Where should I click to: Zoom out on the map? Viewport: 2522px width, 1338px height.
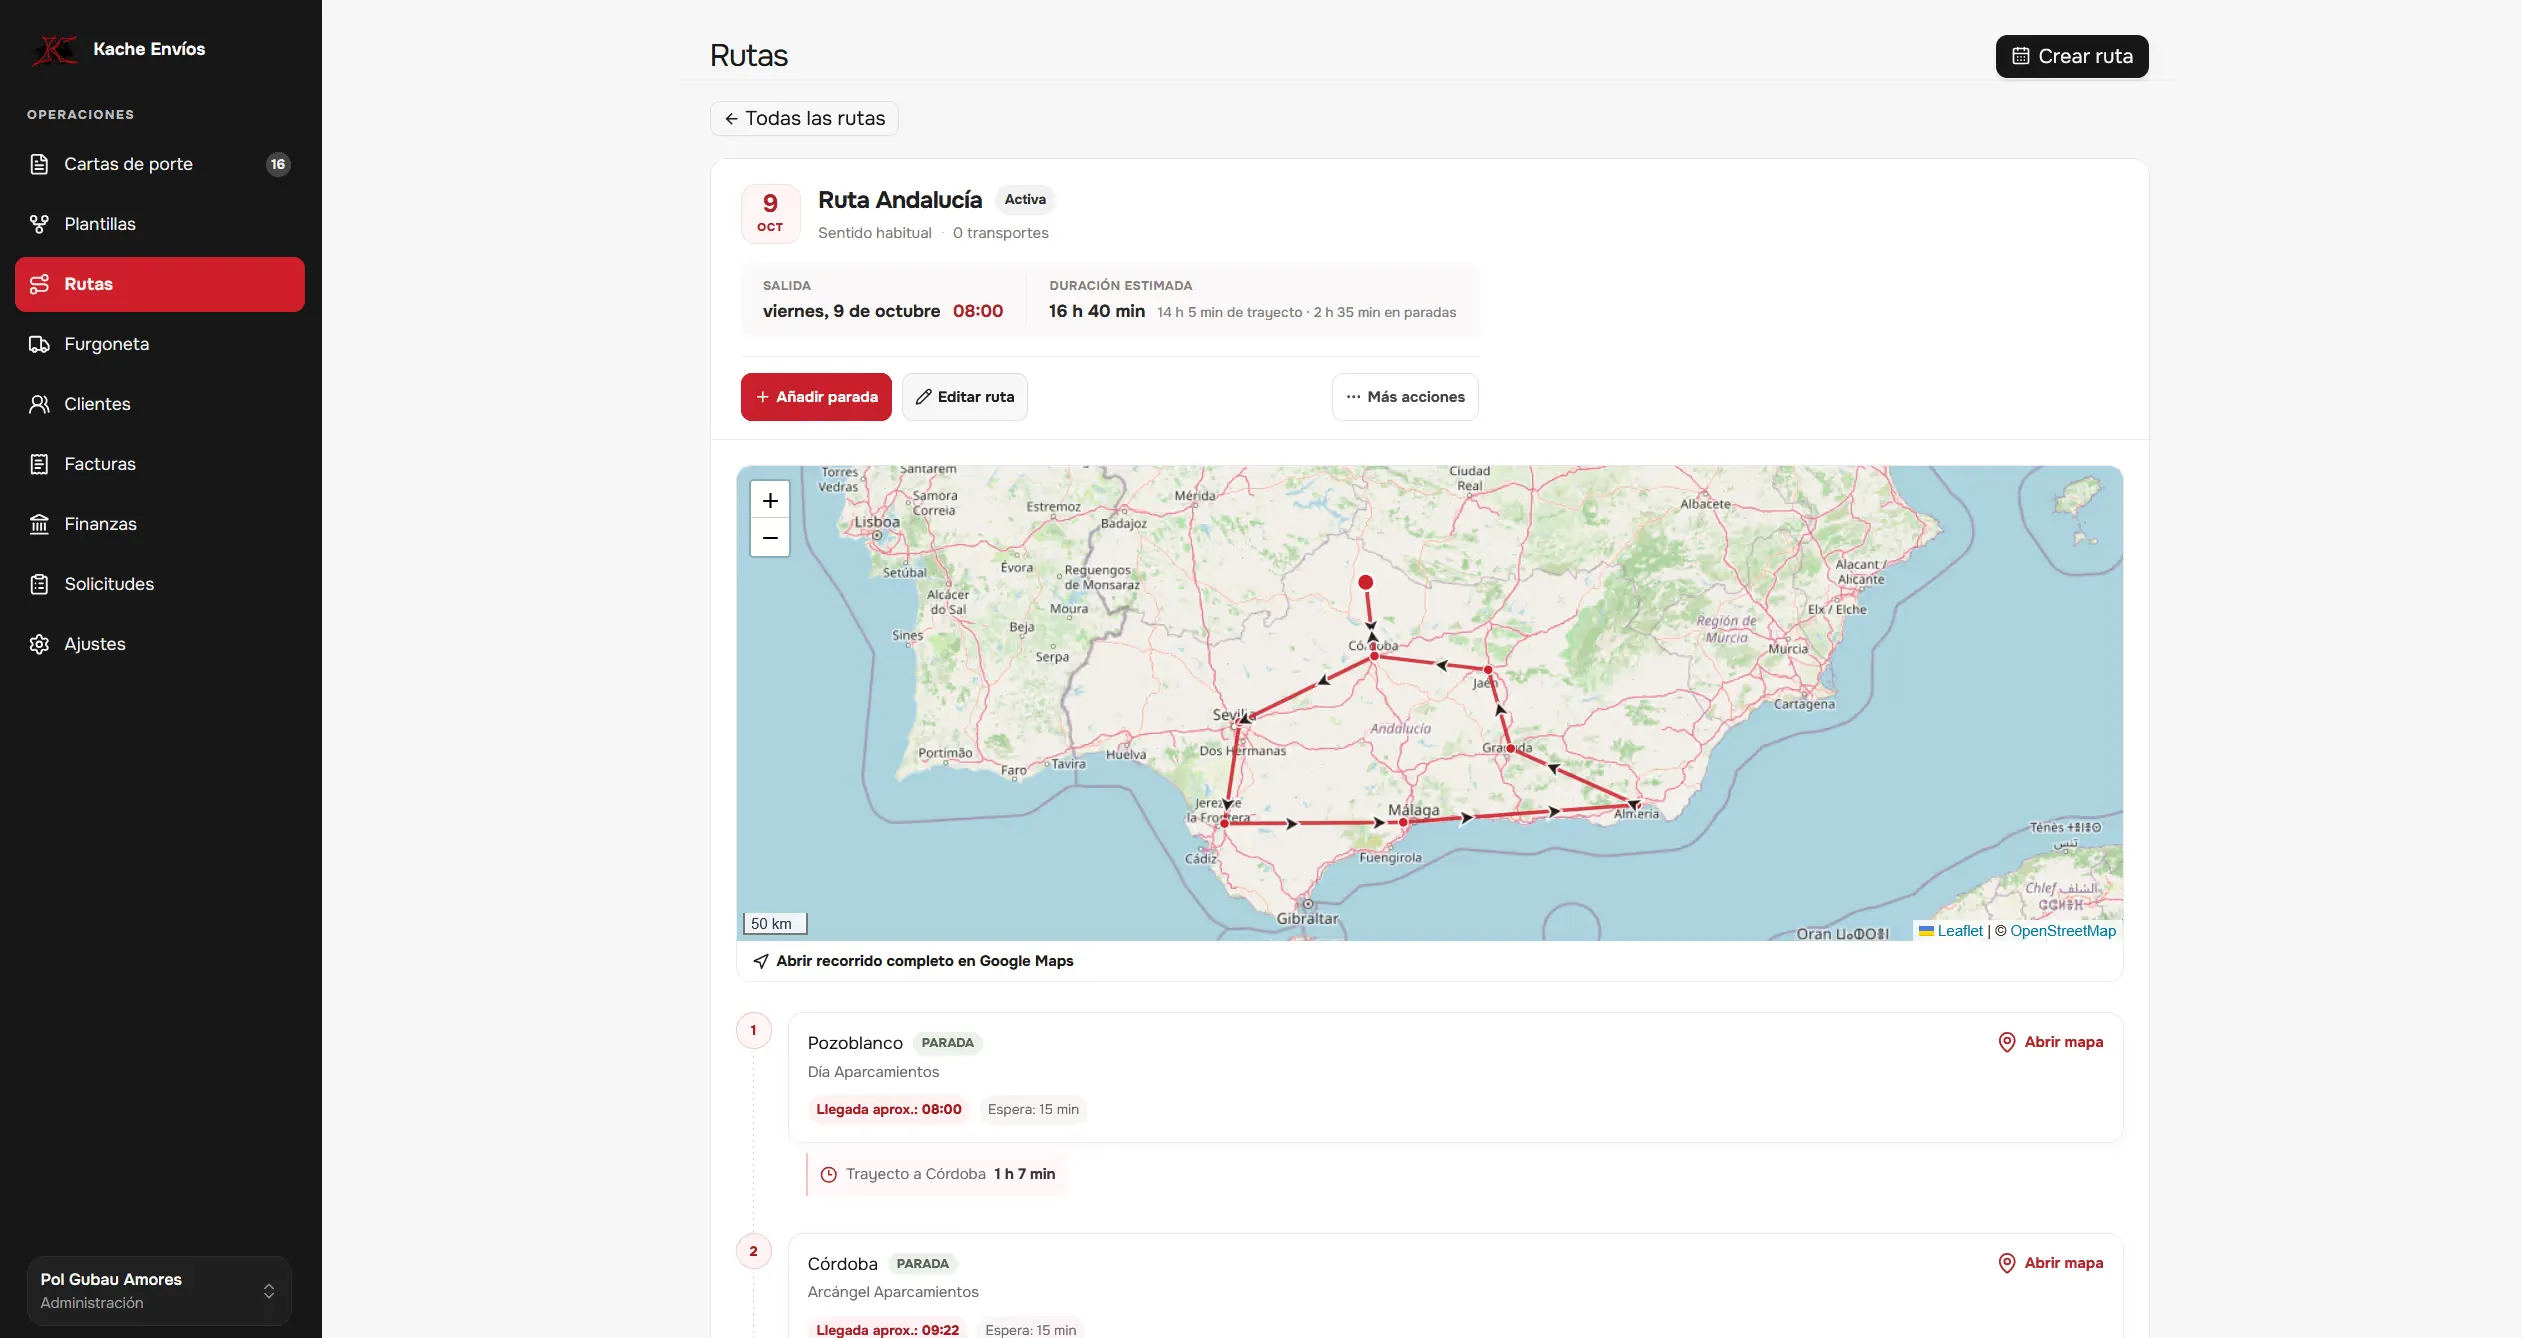point(770,538)
